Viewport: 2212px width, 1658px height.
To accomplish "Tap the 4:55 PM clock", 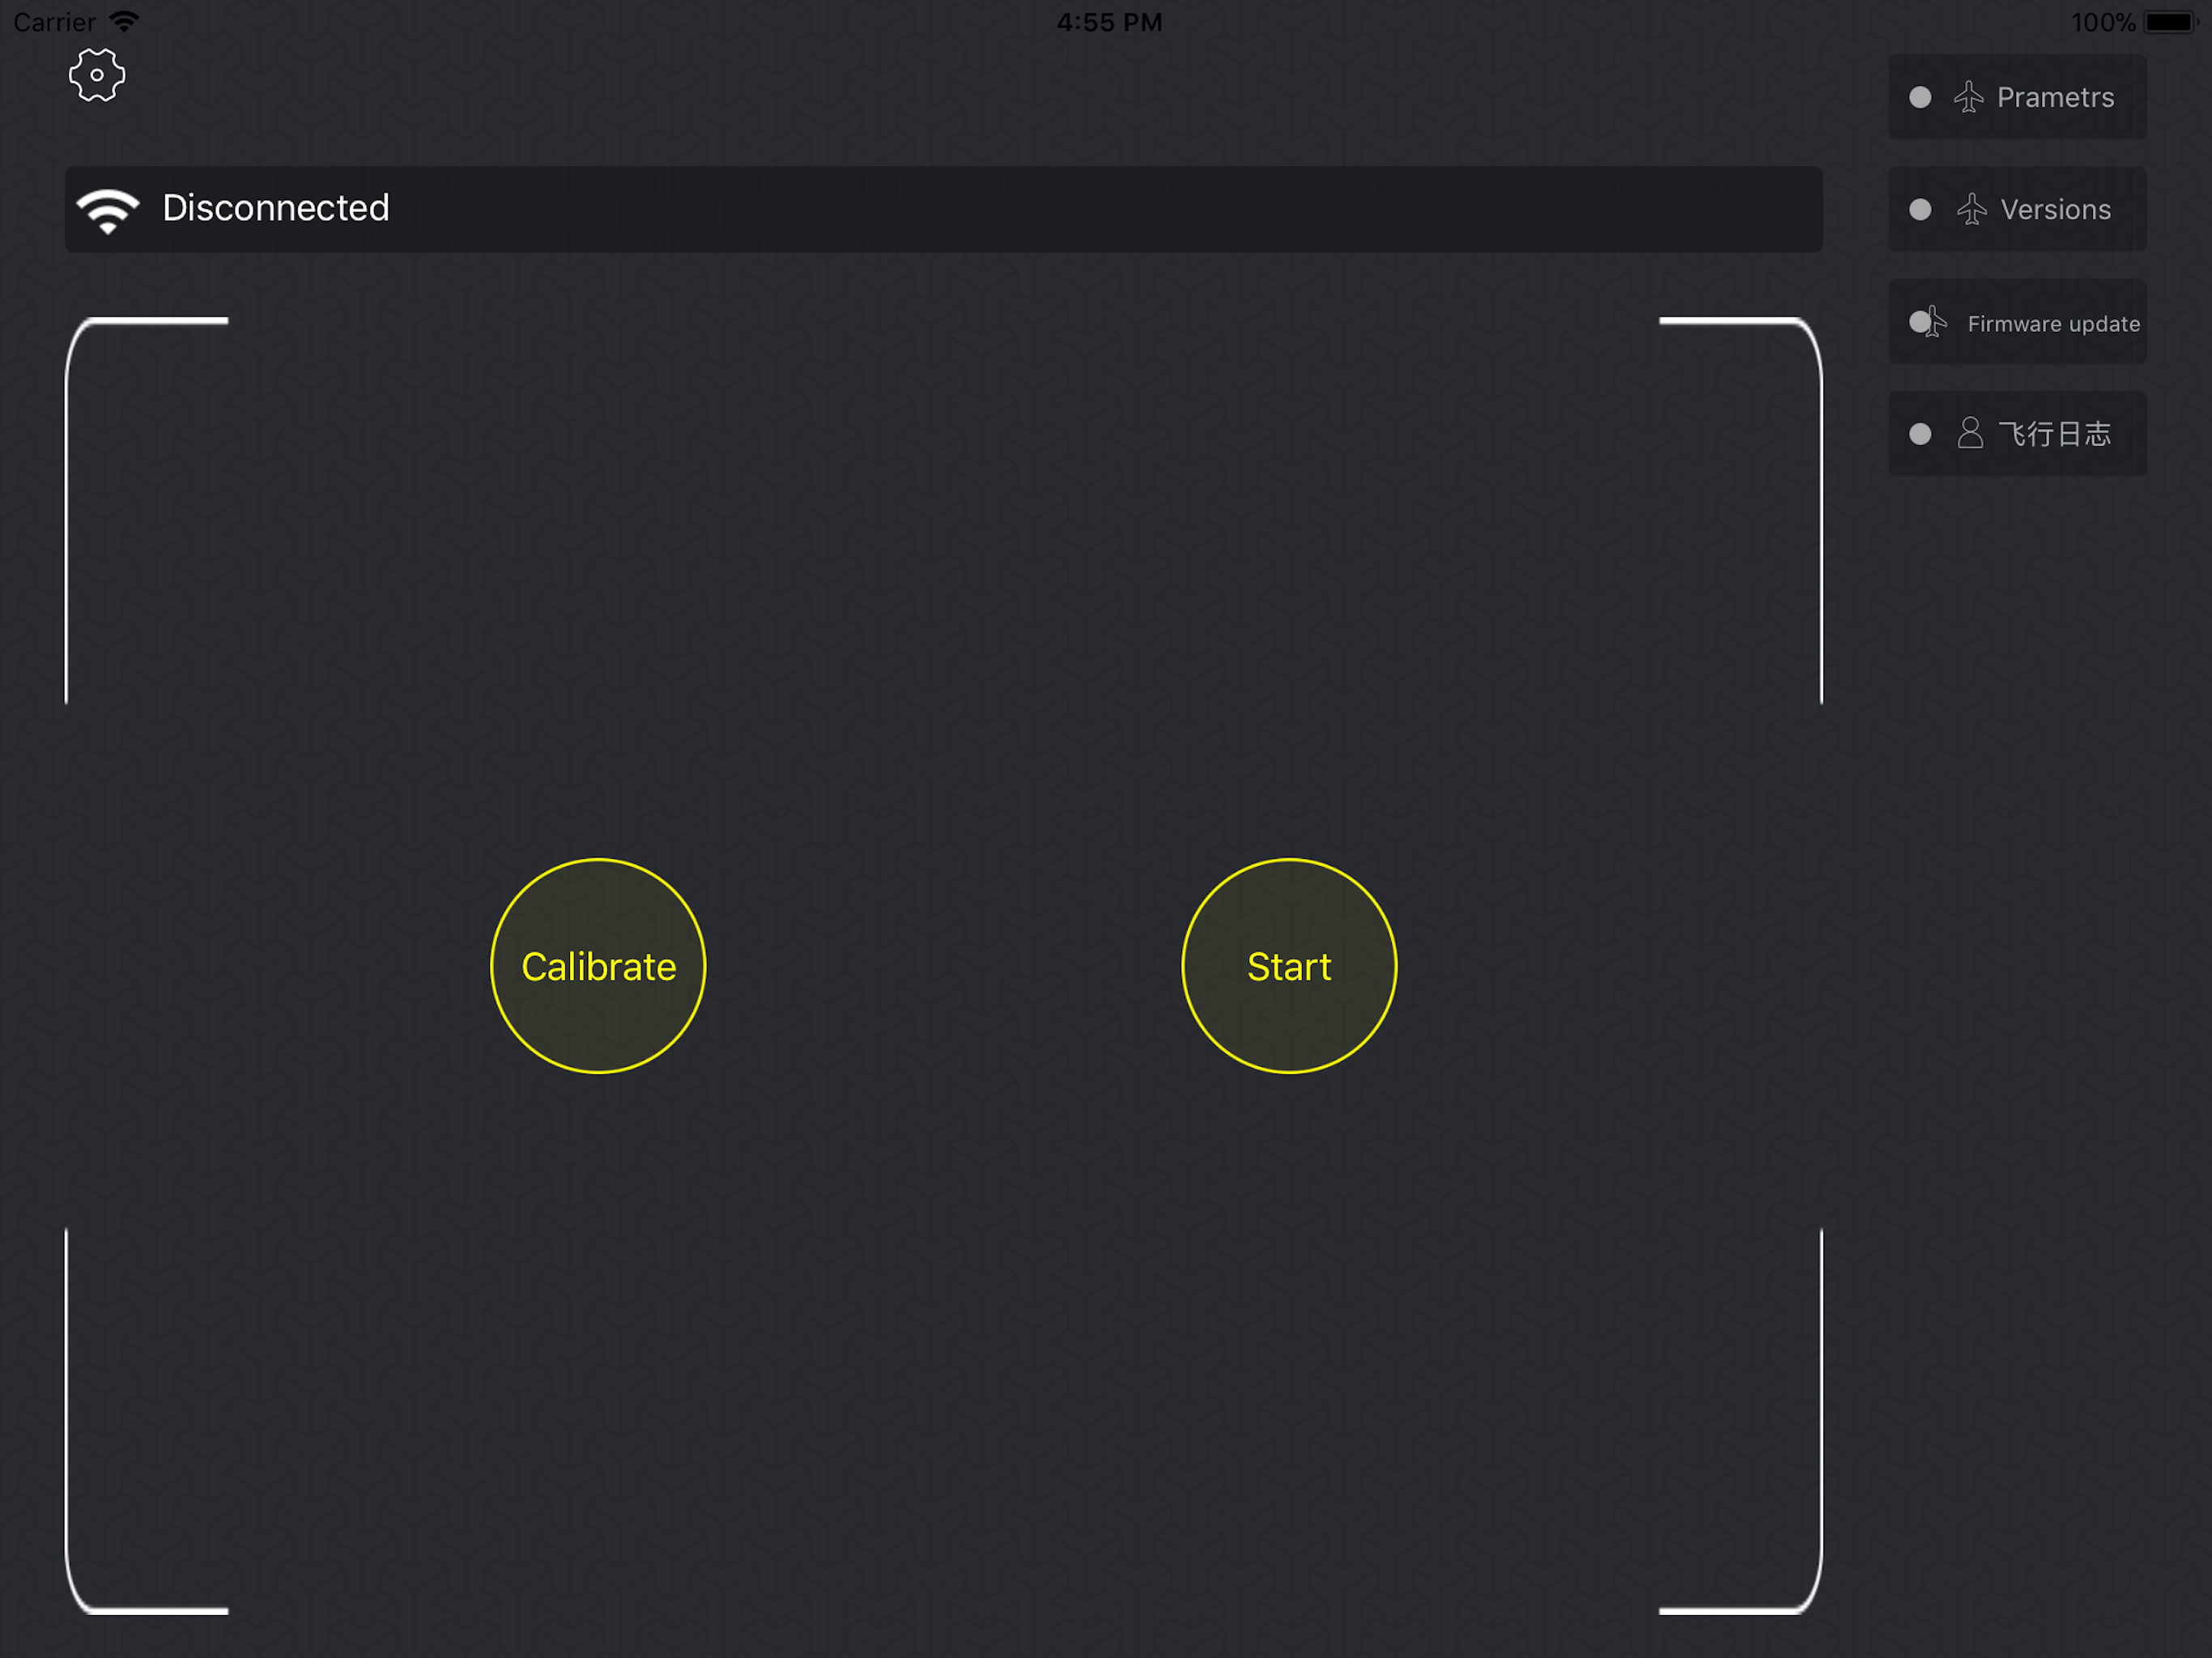I will click(x=1109, y=22).
